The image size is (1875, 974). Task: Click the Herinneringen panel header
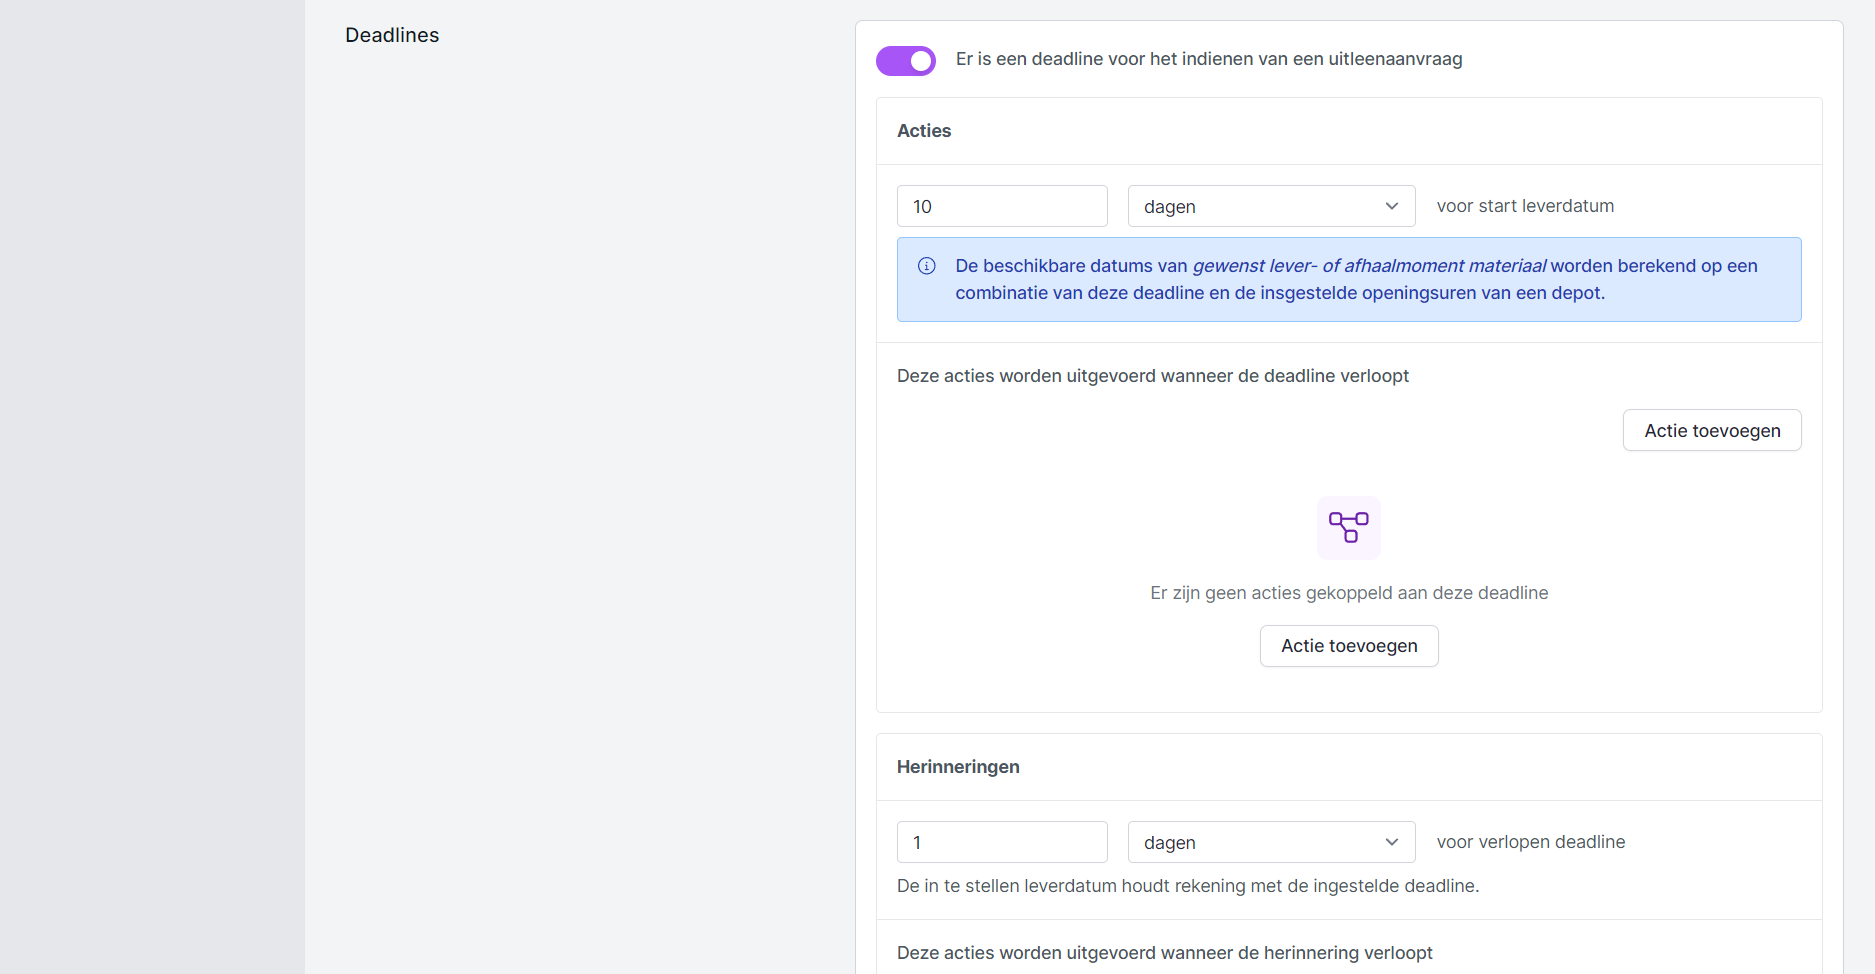958,767
